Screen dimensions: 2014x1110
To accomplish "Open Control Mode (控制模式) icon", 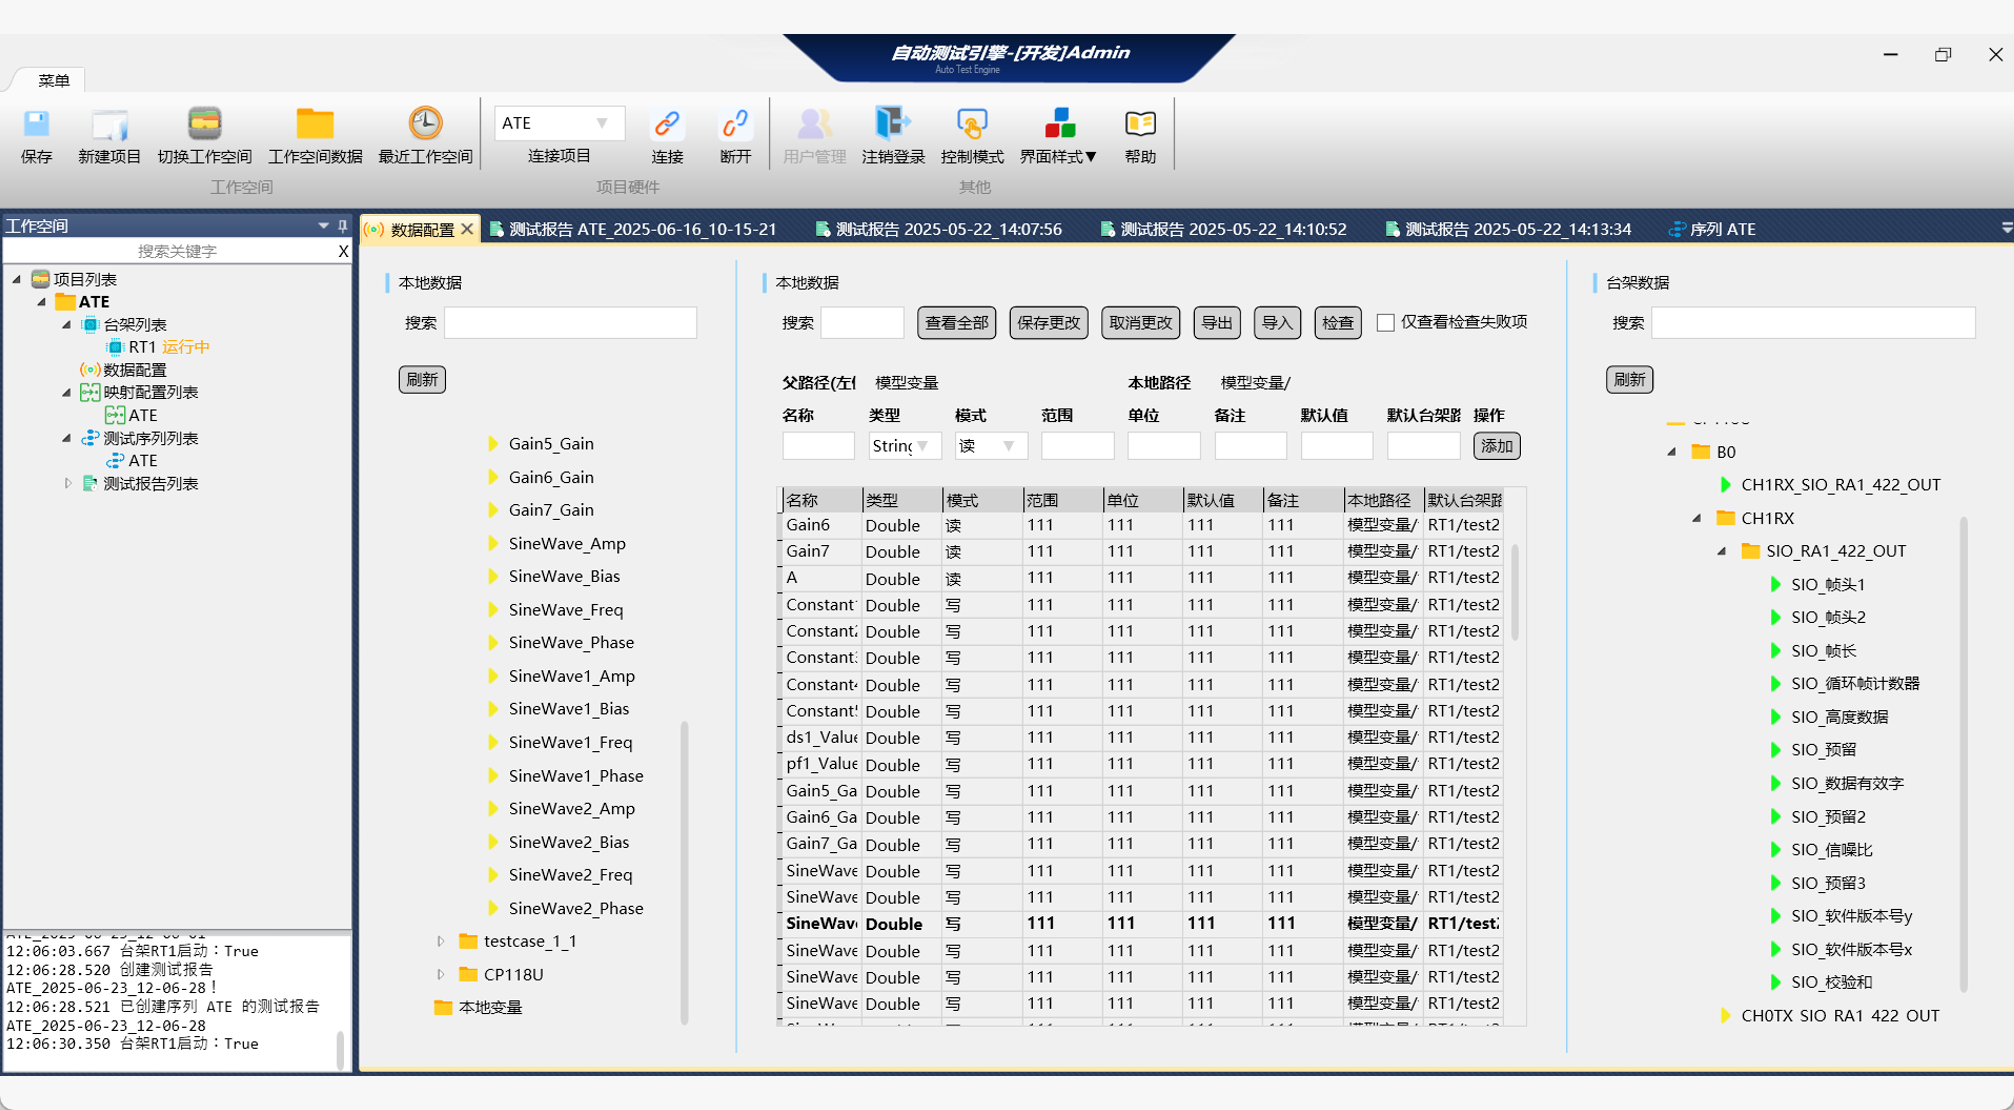I will 971,124.
